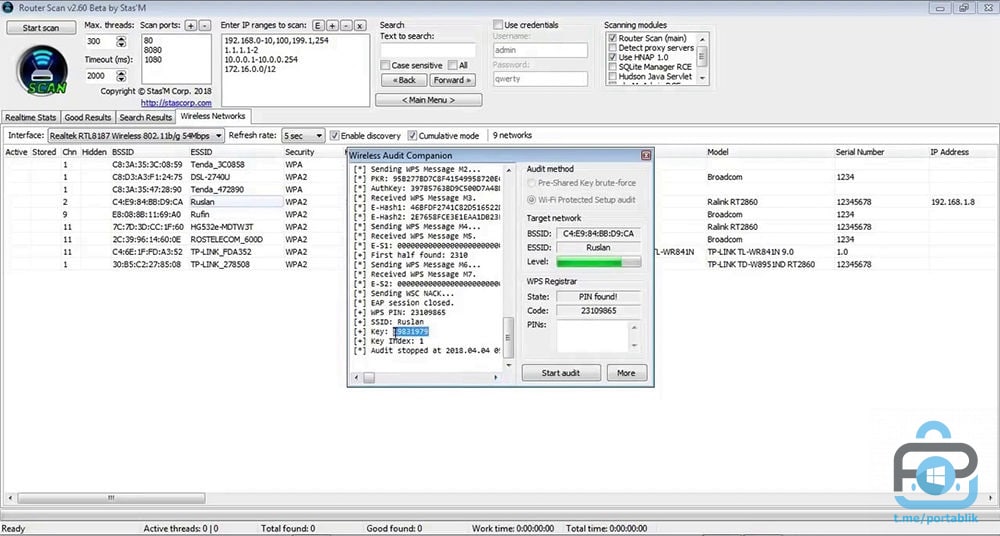Click the Start audit button

[561, 373]
